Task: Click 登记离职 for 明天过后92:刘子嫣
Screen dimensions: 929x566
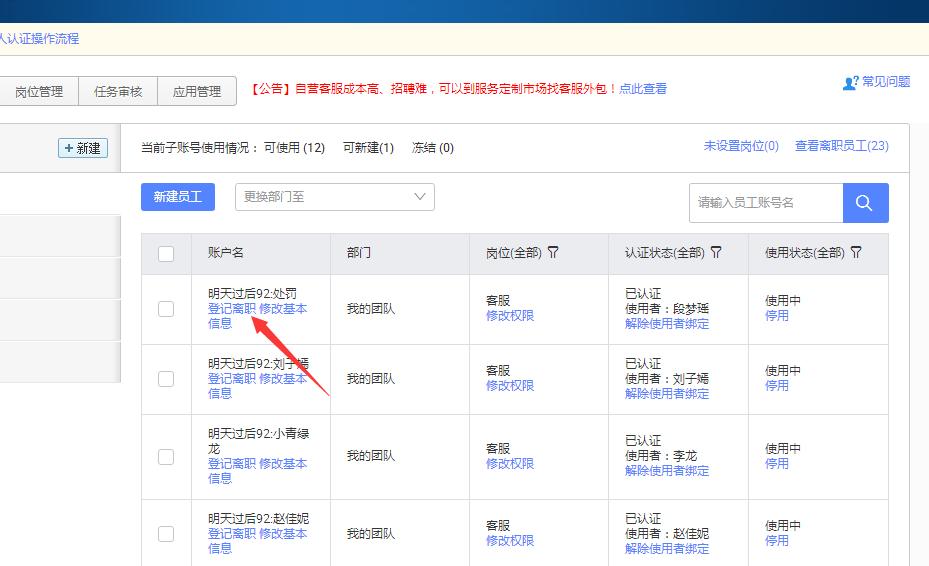Action: (232, 379)
